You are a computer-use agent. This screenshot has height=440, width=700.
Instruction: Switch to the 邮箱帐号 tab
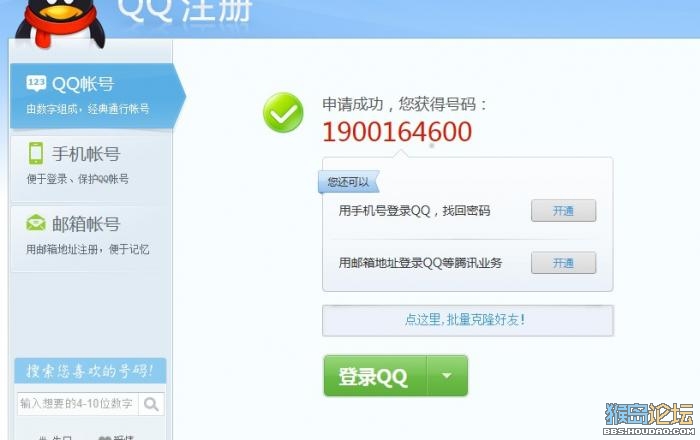(91, 237)
